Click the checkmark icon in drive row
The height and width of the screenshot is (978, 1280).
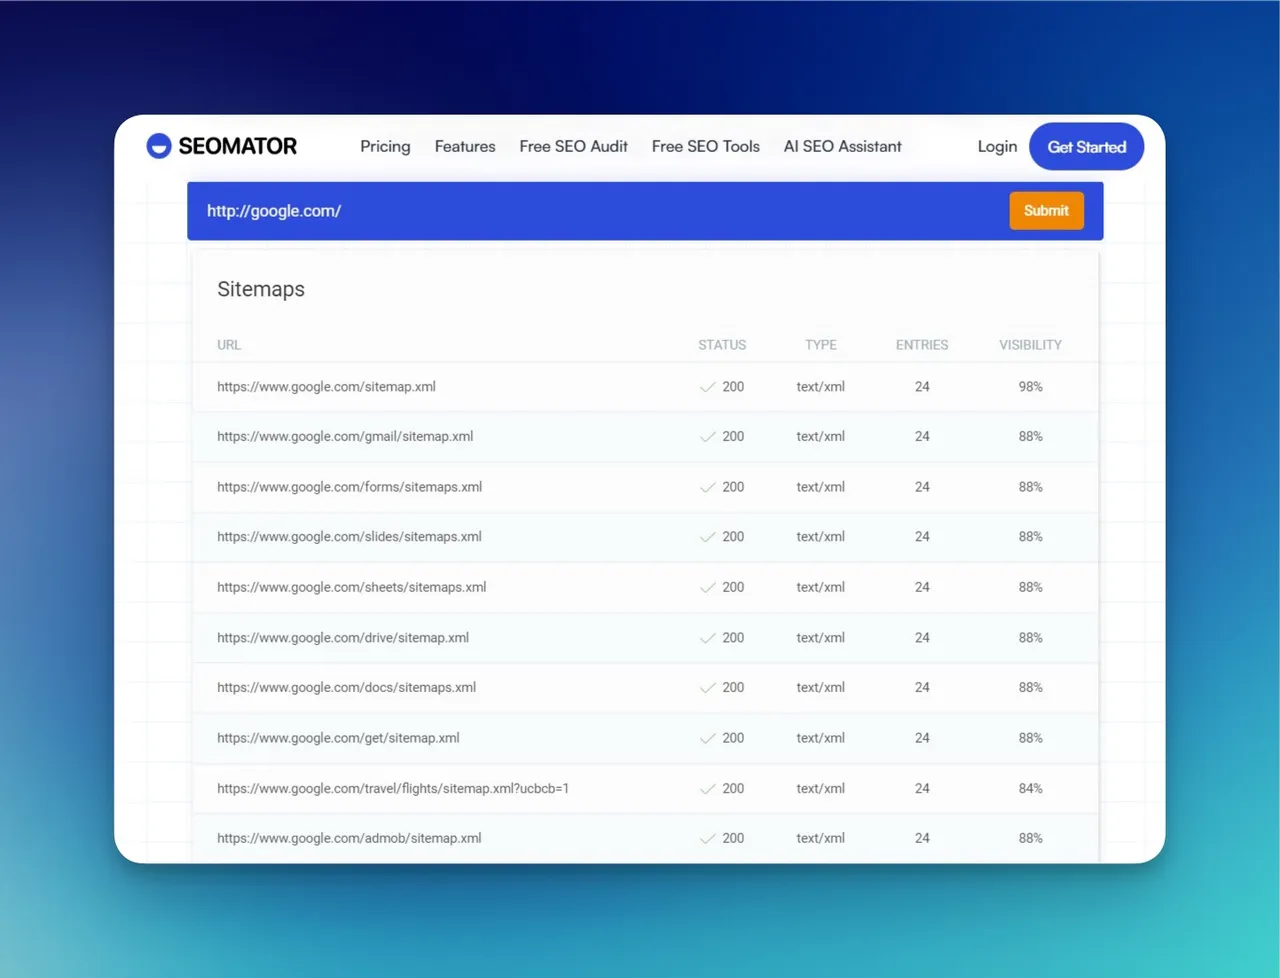tap(707, 638)
